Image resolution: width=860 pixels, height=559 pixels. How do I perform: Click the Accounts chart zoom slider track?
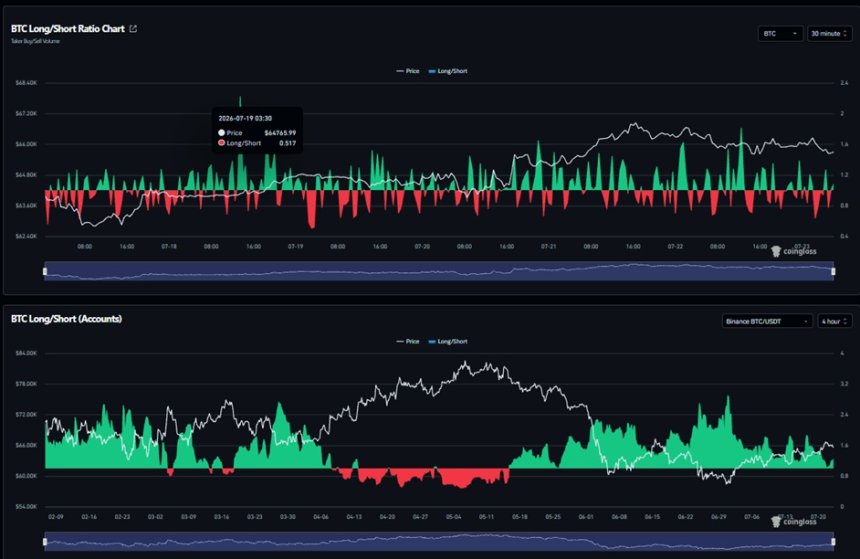(439, 541)
